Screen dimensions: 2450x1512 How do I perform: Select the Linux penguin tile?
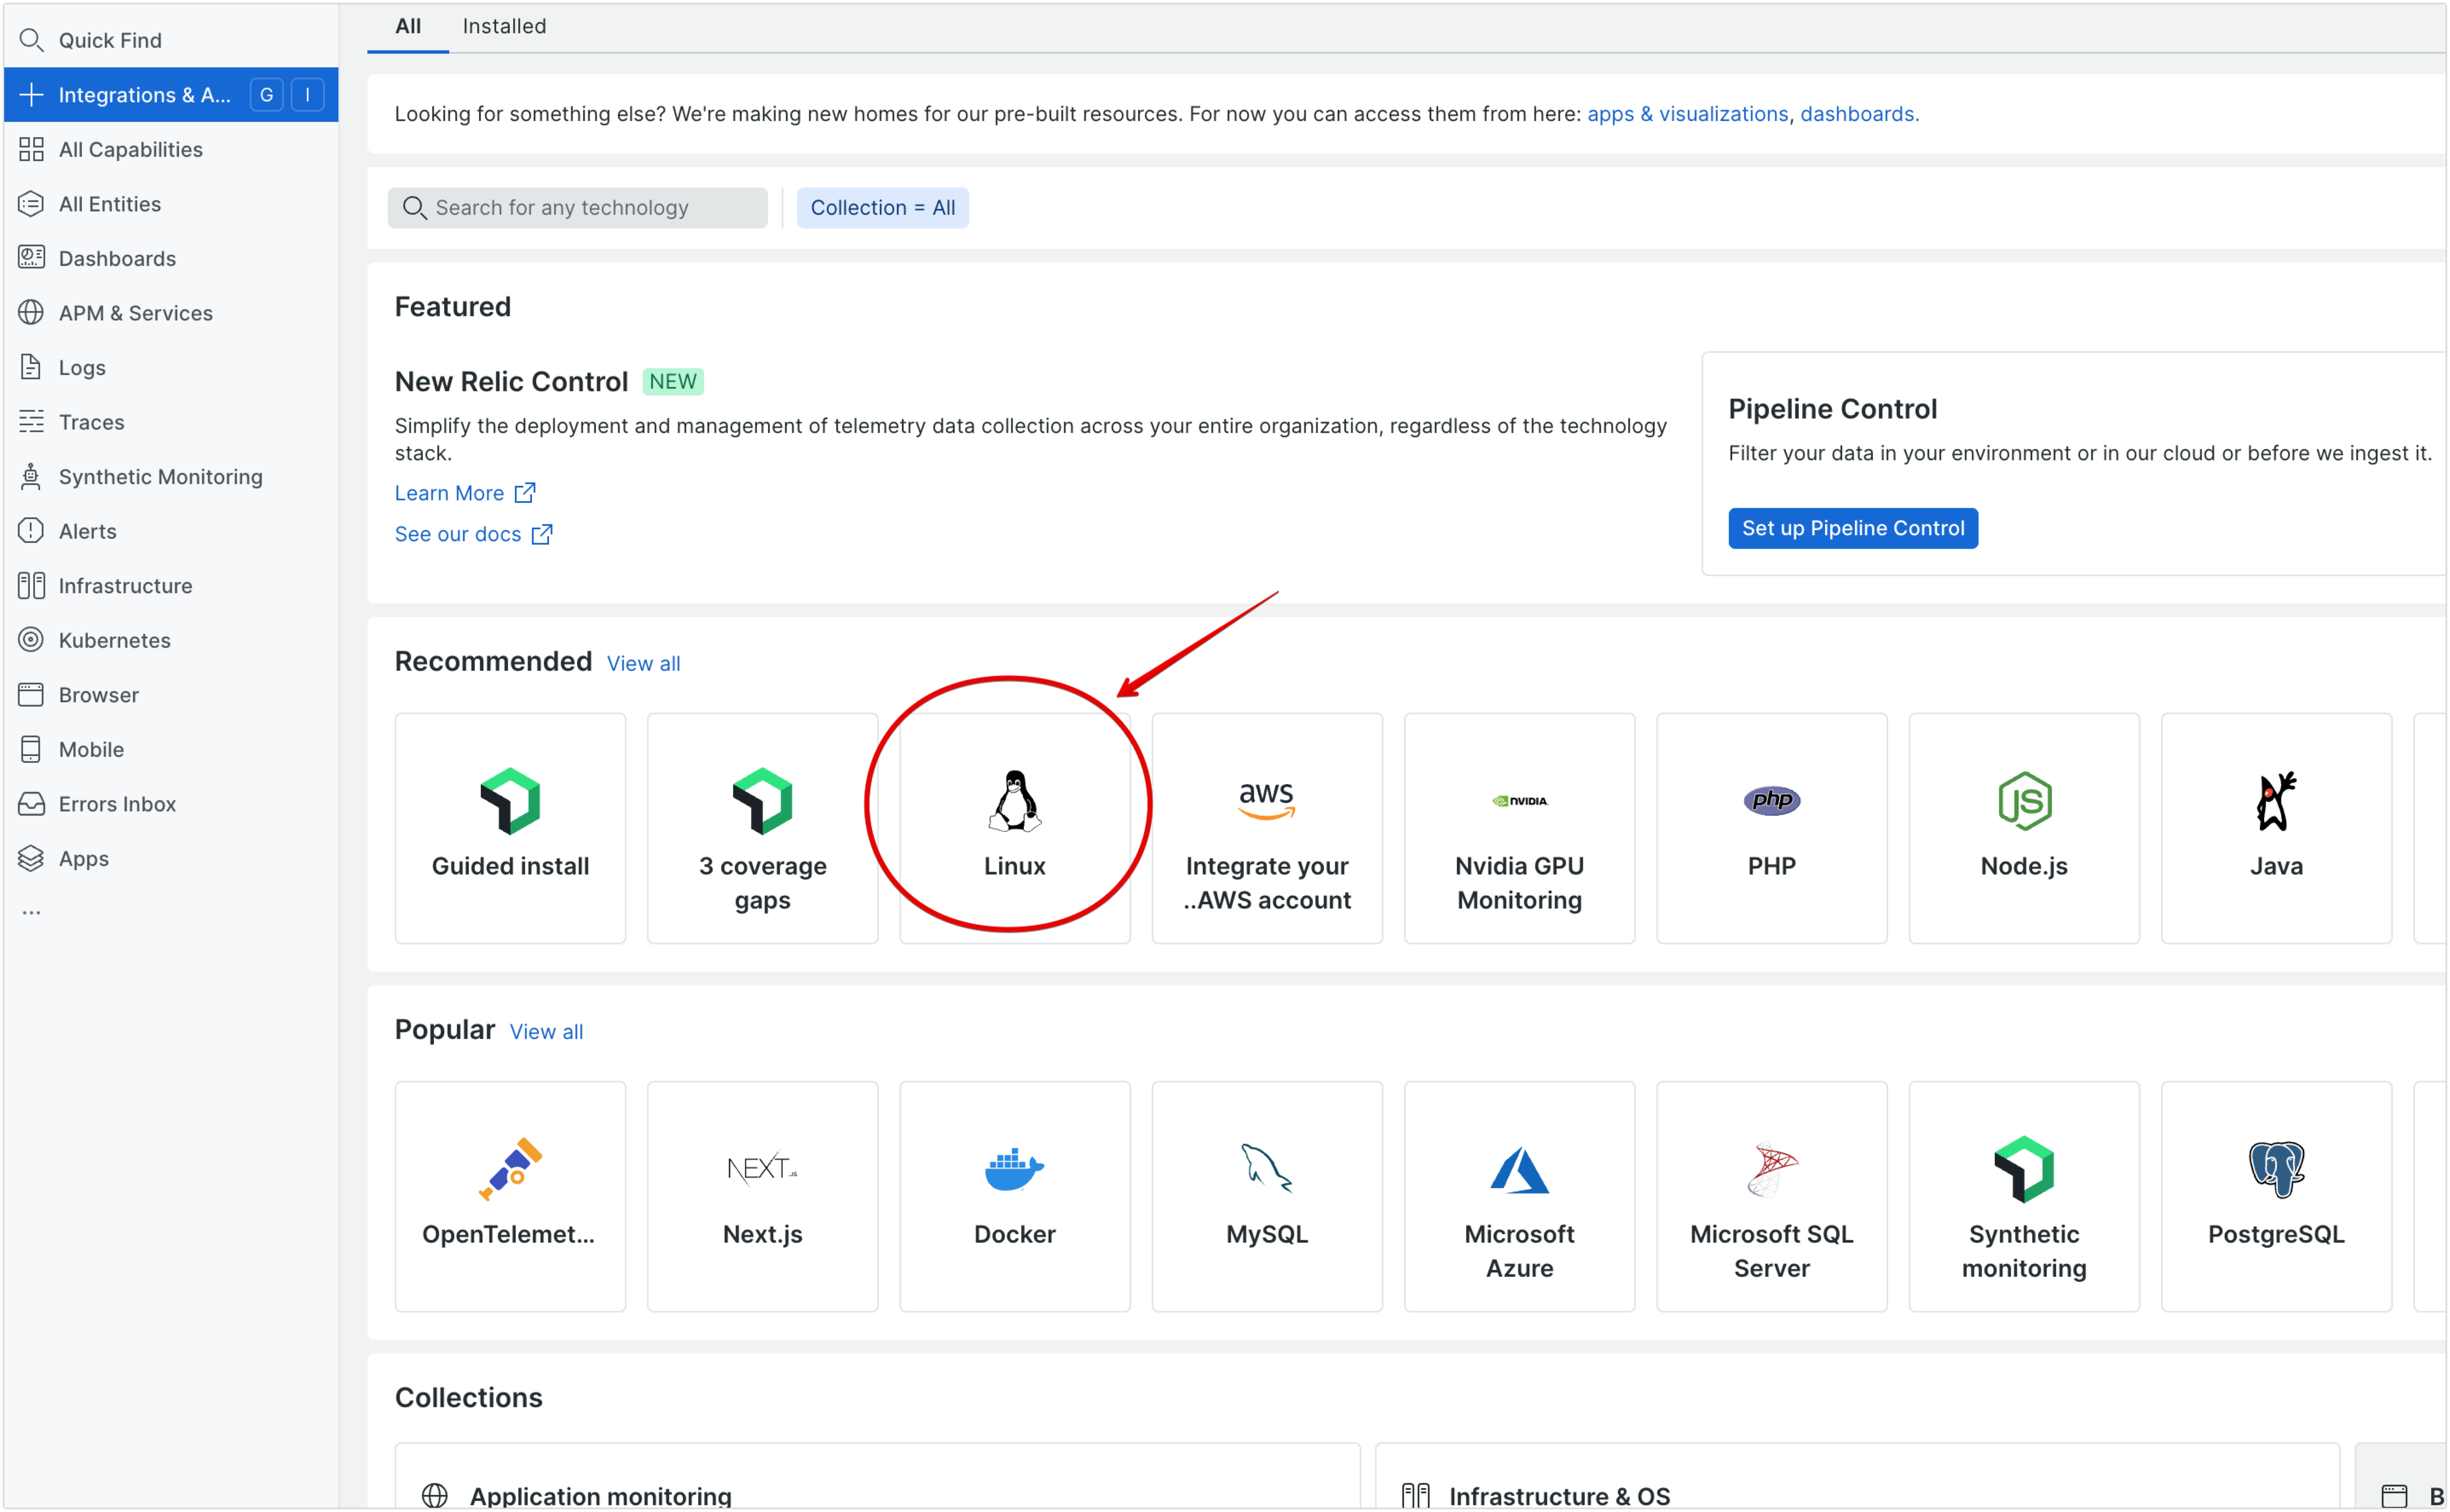coord(1014,828)
